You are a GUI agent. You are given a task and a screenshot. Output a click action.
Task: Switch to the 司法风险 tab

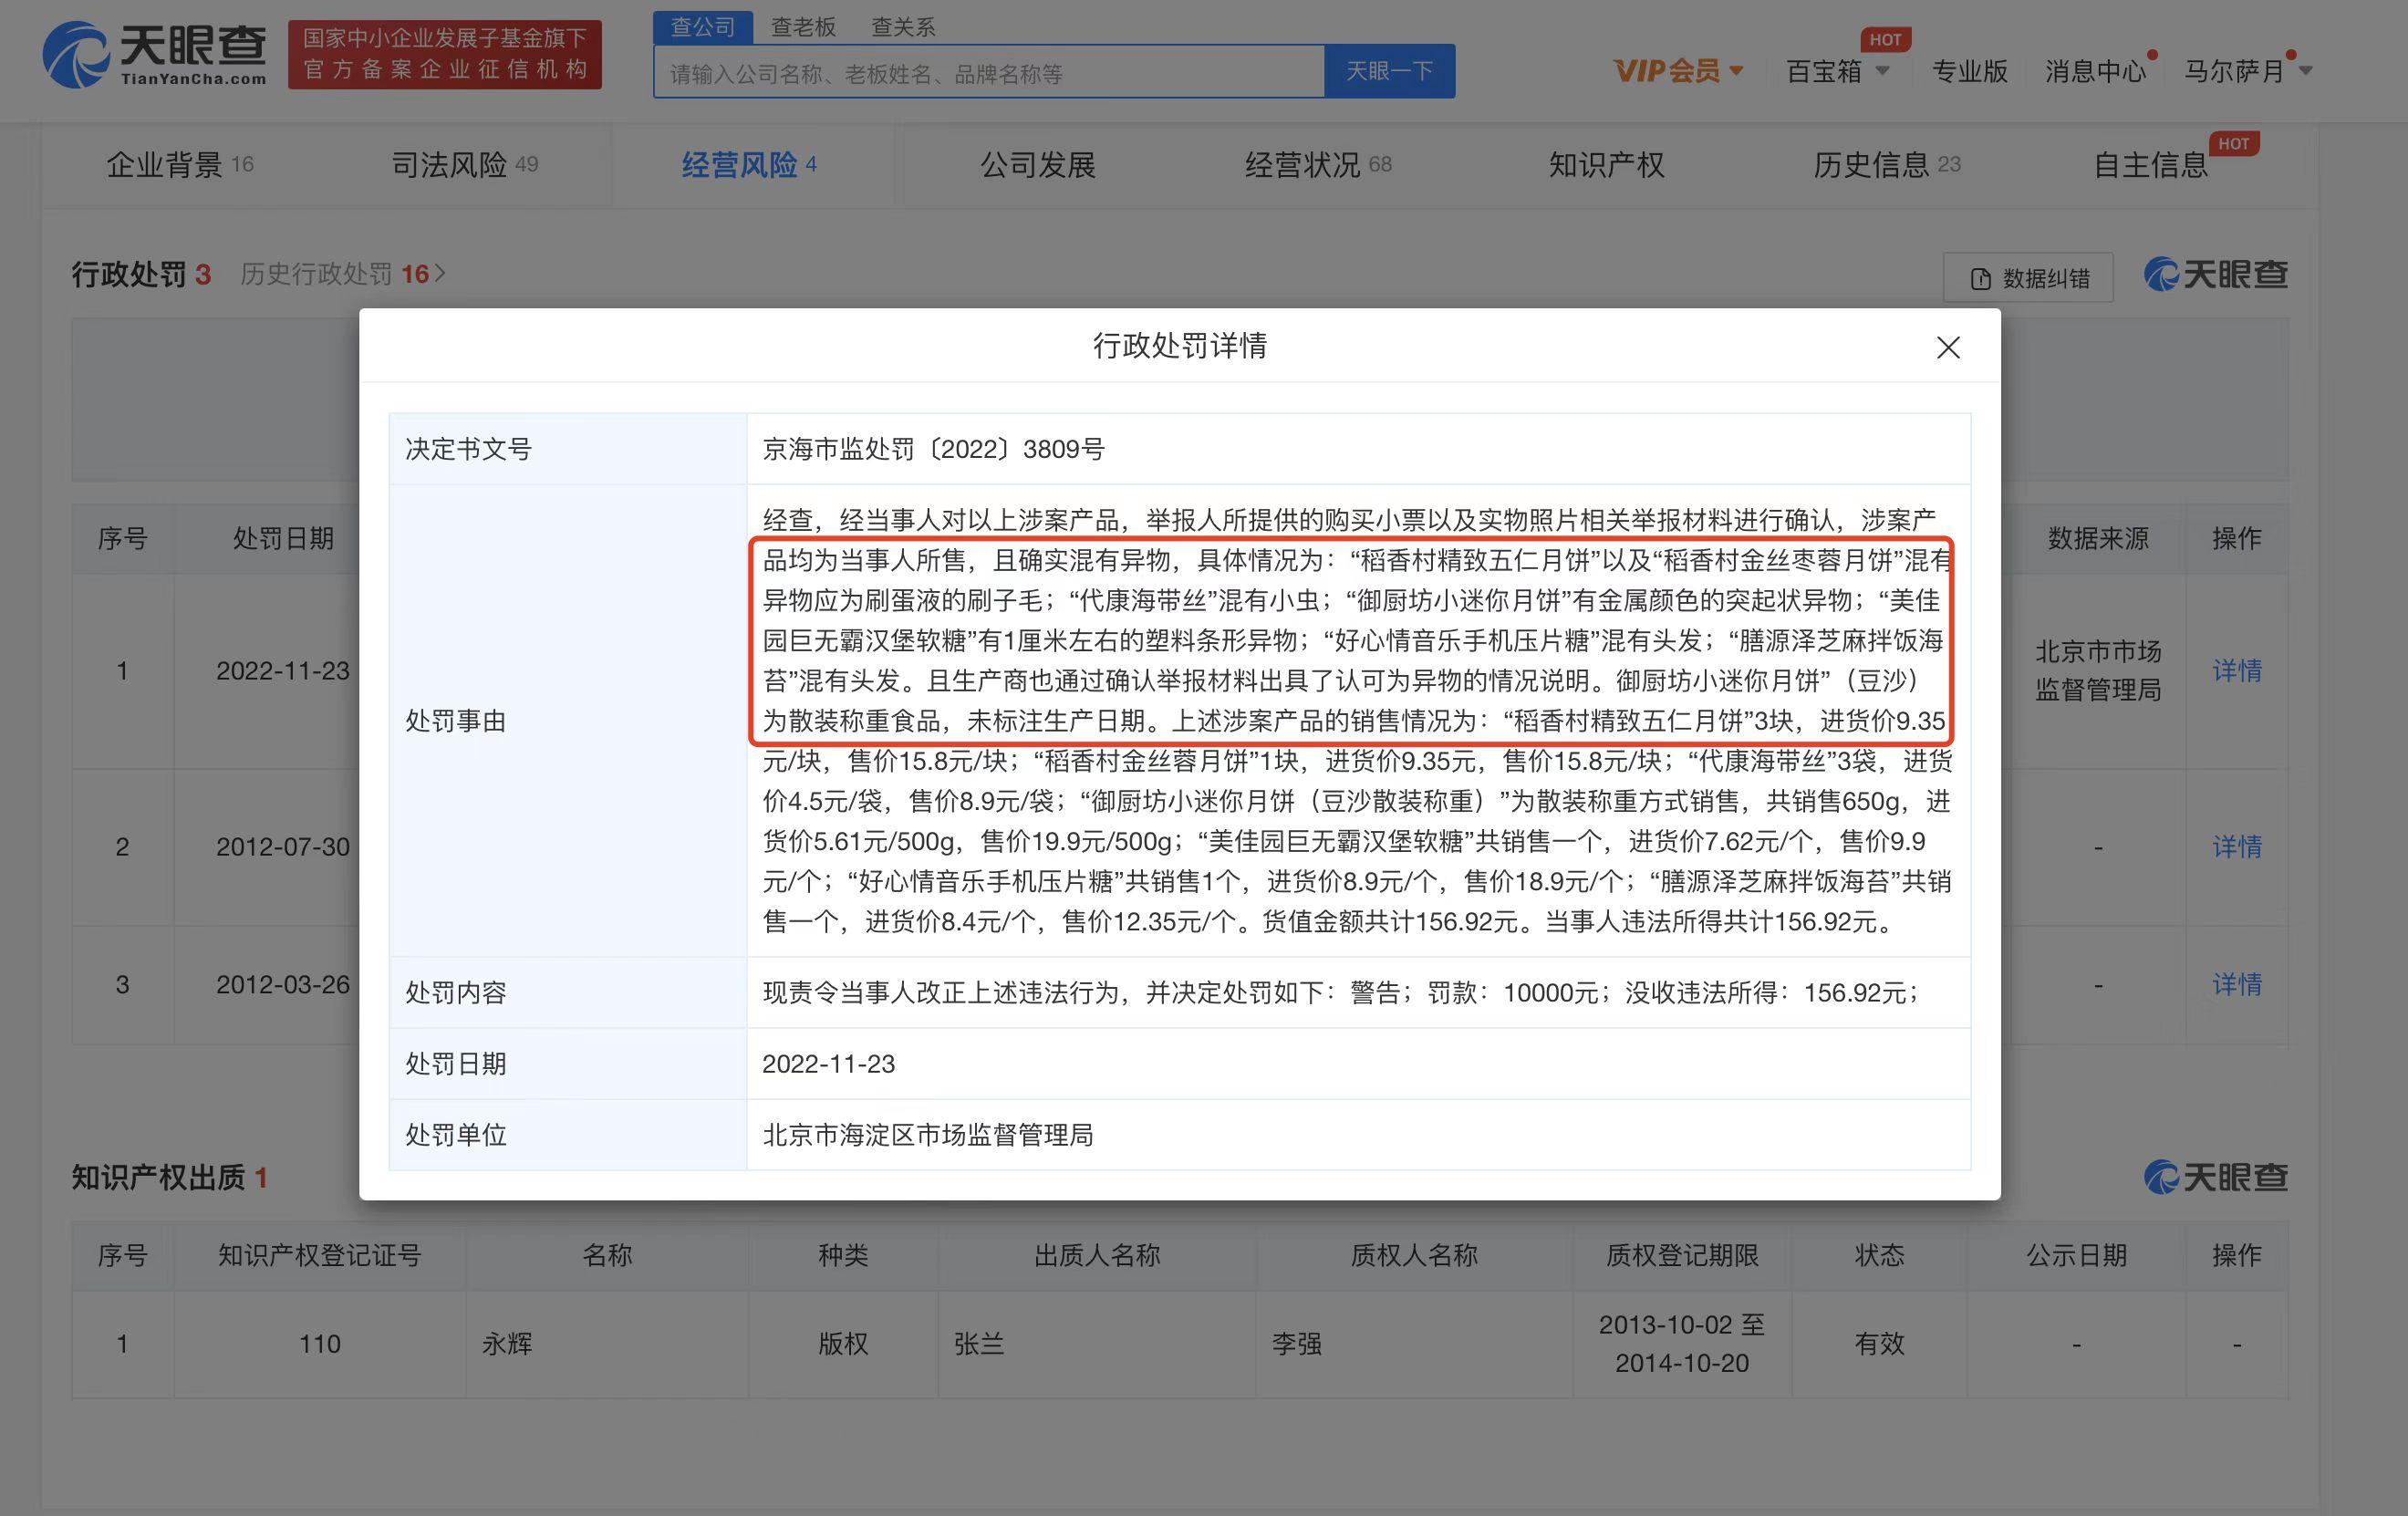click(x=464, y=164)
